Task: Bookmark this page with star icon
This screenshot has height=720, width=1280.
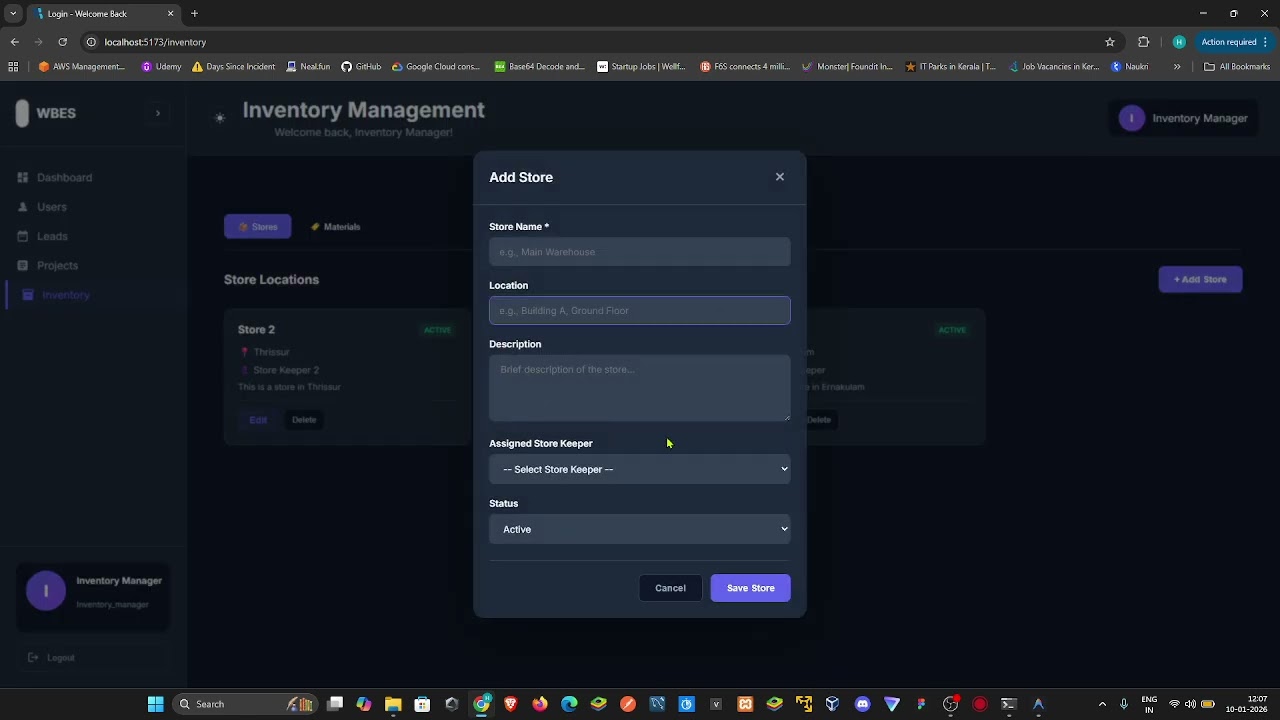Action: click(x=1110, y=42)
